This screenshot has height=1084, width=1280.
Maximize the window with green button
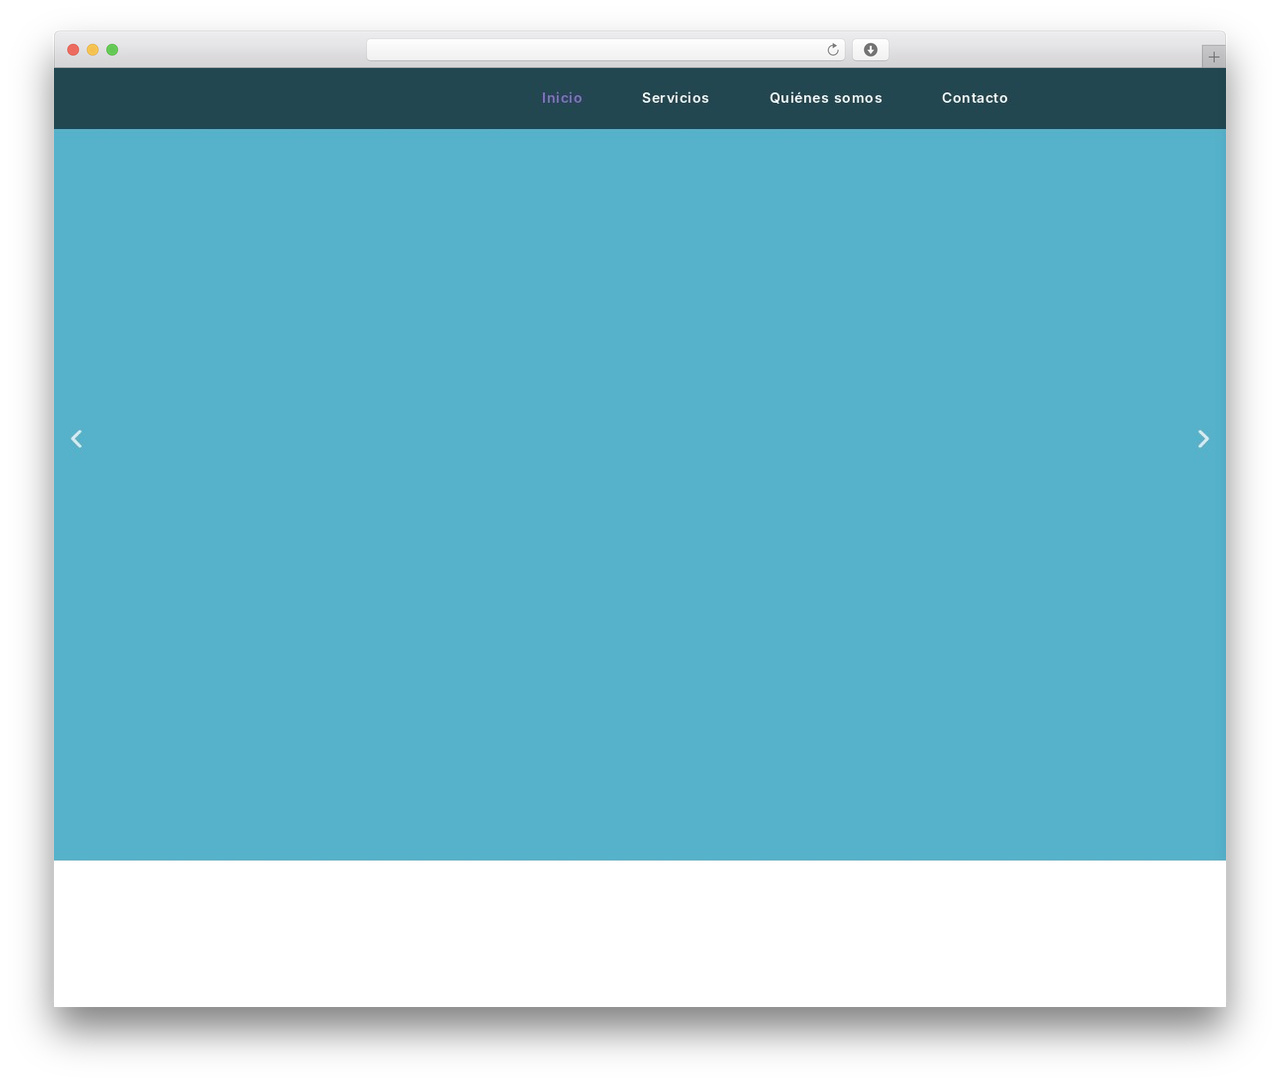(x=112, y=50)
